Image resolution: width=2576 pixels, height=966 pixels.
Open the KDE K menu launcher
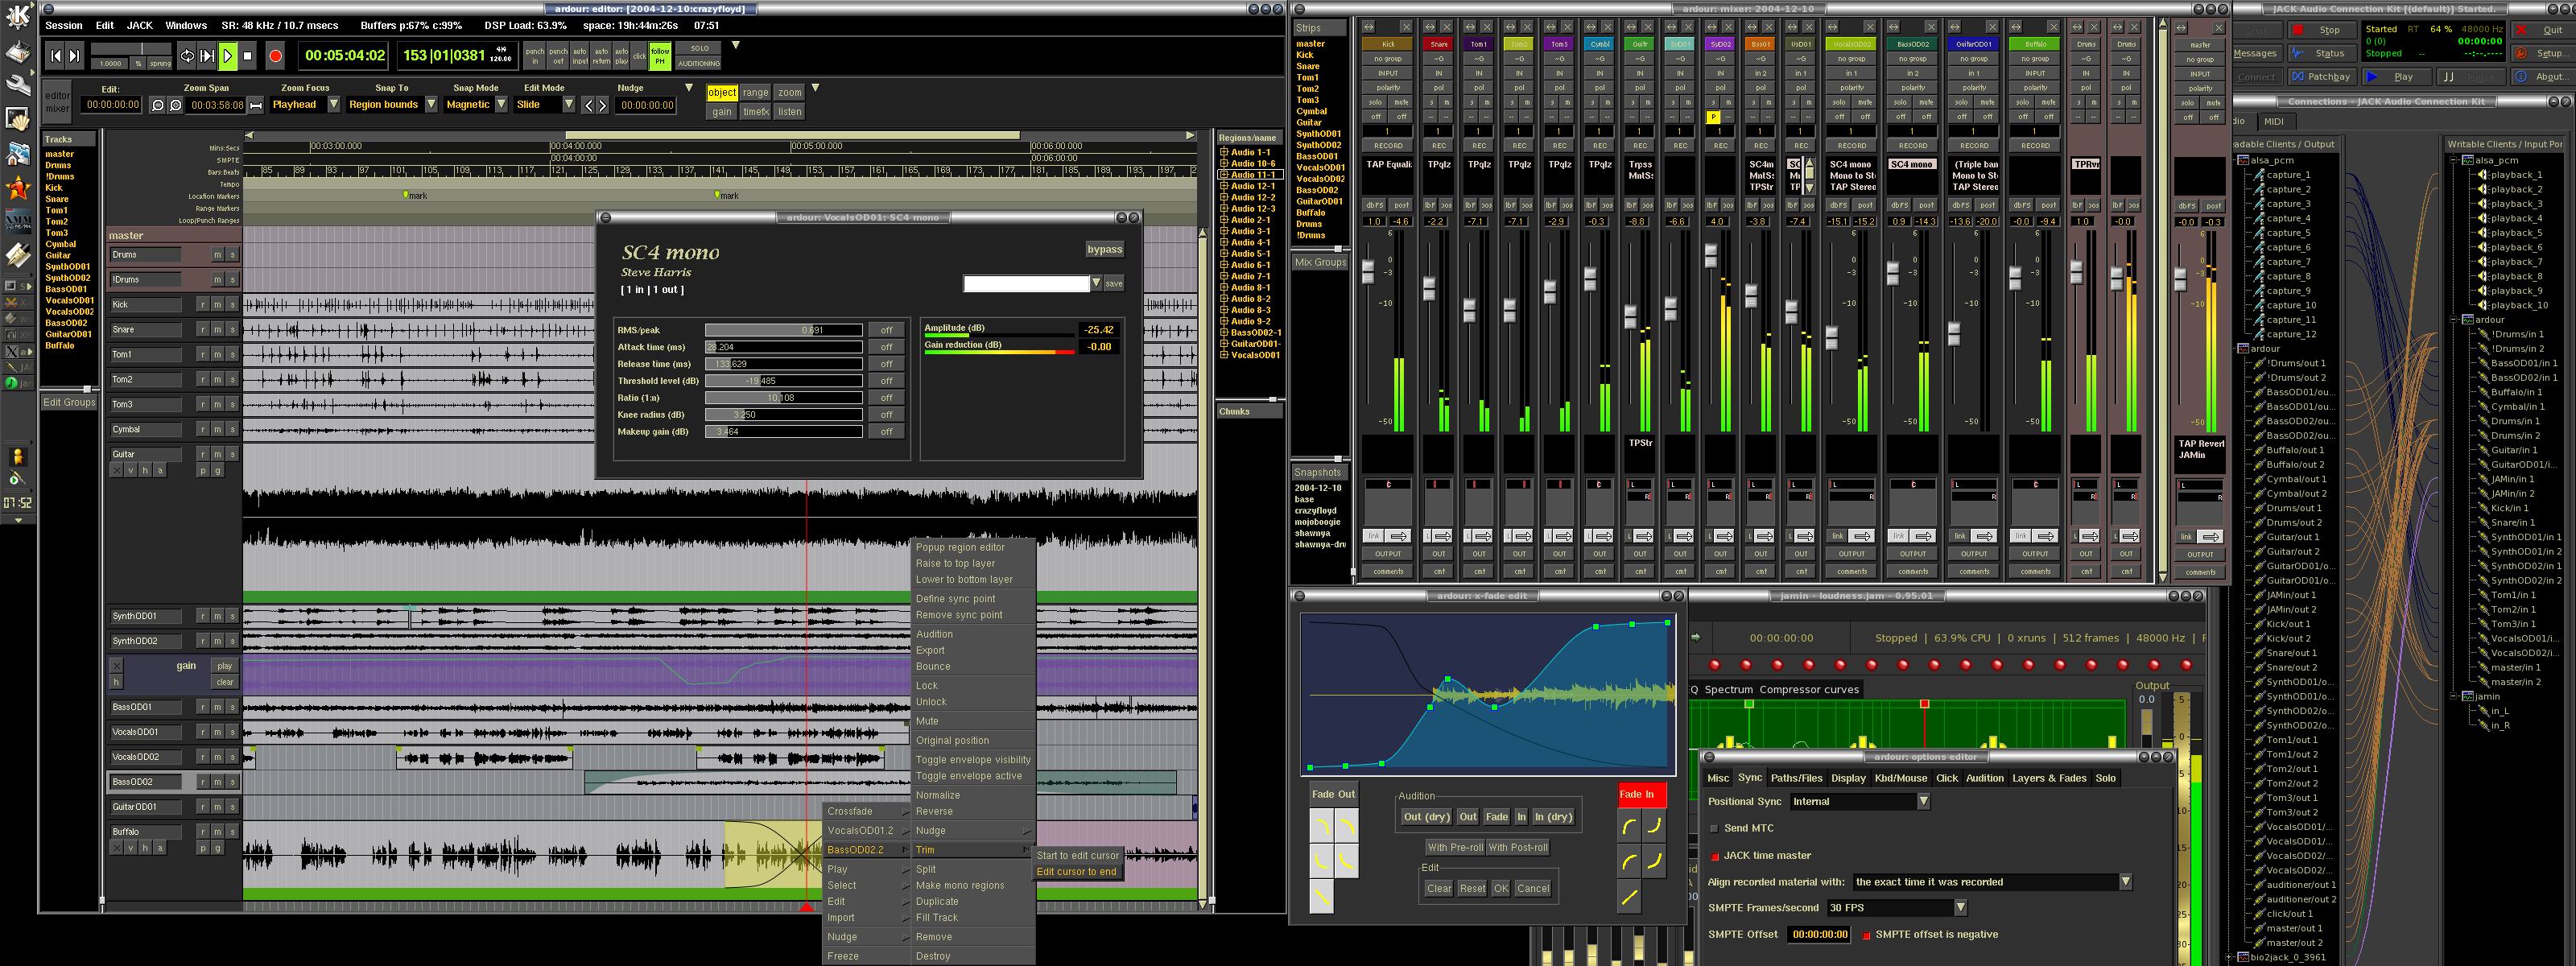(x=18, y=16)
